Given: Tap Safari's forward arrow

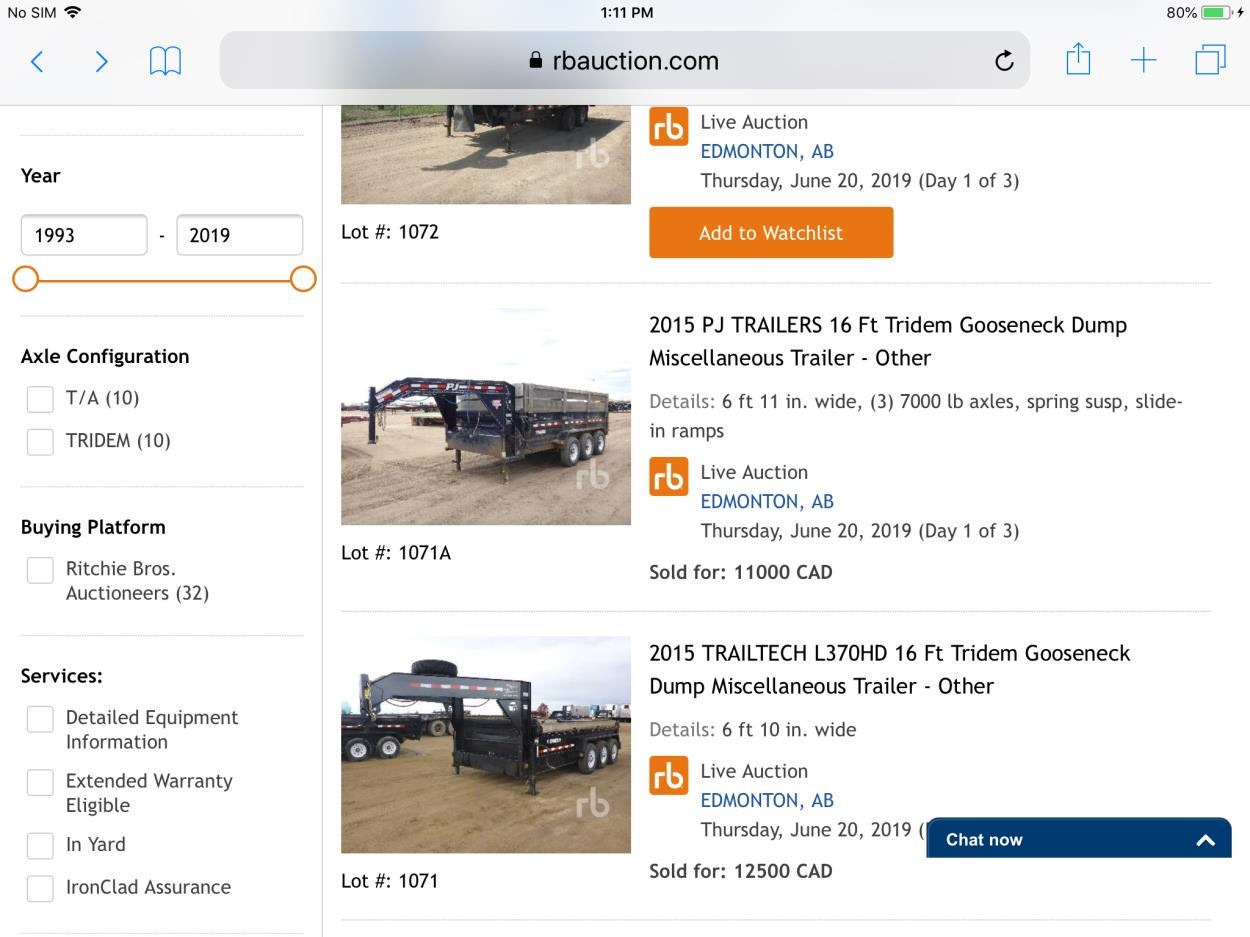Looking at the screenshot, I should 101,62.
